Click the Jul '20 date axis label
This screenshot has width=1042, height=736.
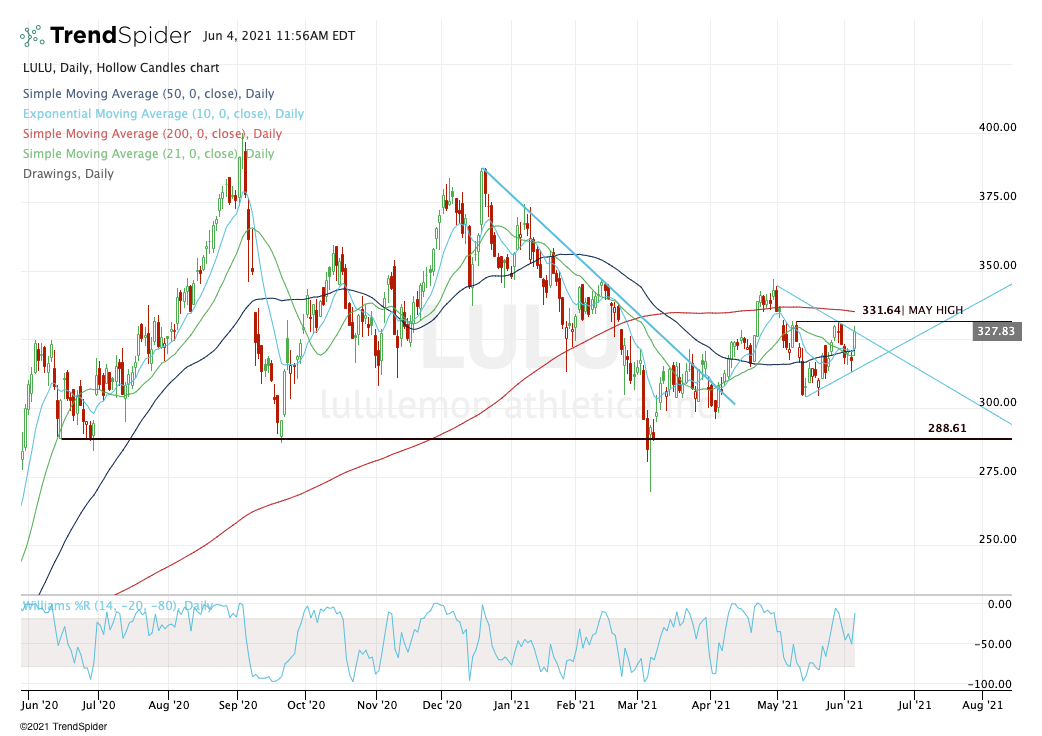(x=98, y=705)
